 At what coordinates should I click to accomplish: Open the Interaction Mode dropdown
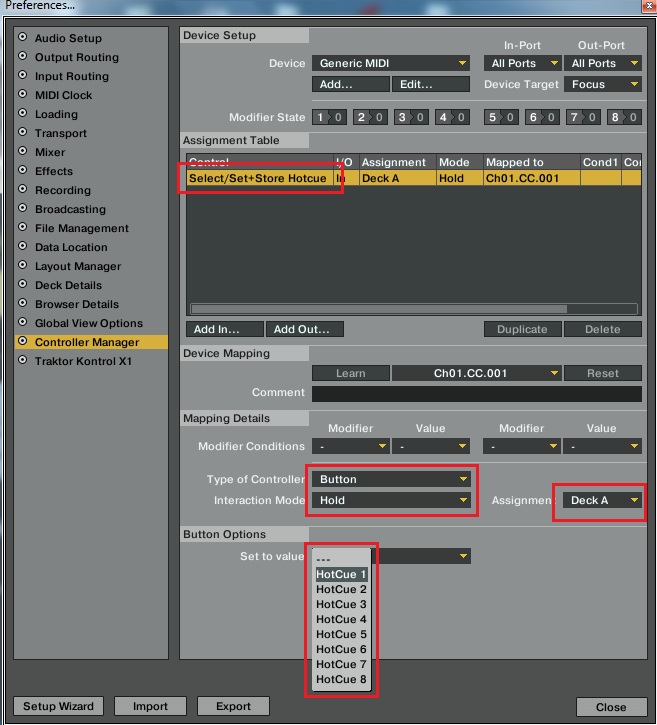coord(391,500)
